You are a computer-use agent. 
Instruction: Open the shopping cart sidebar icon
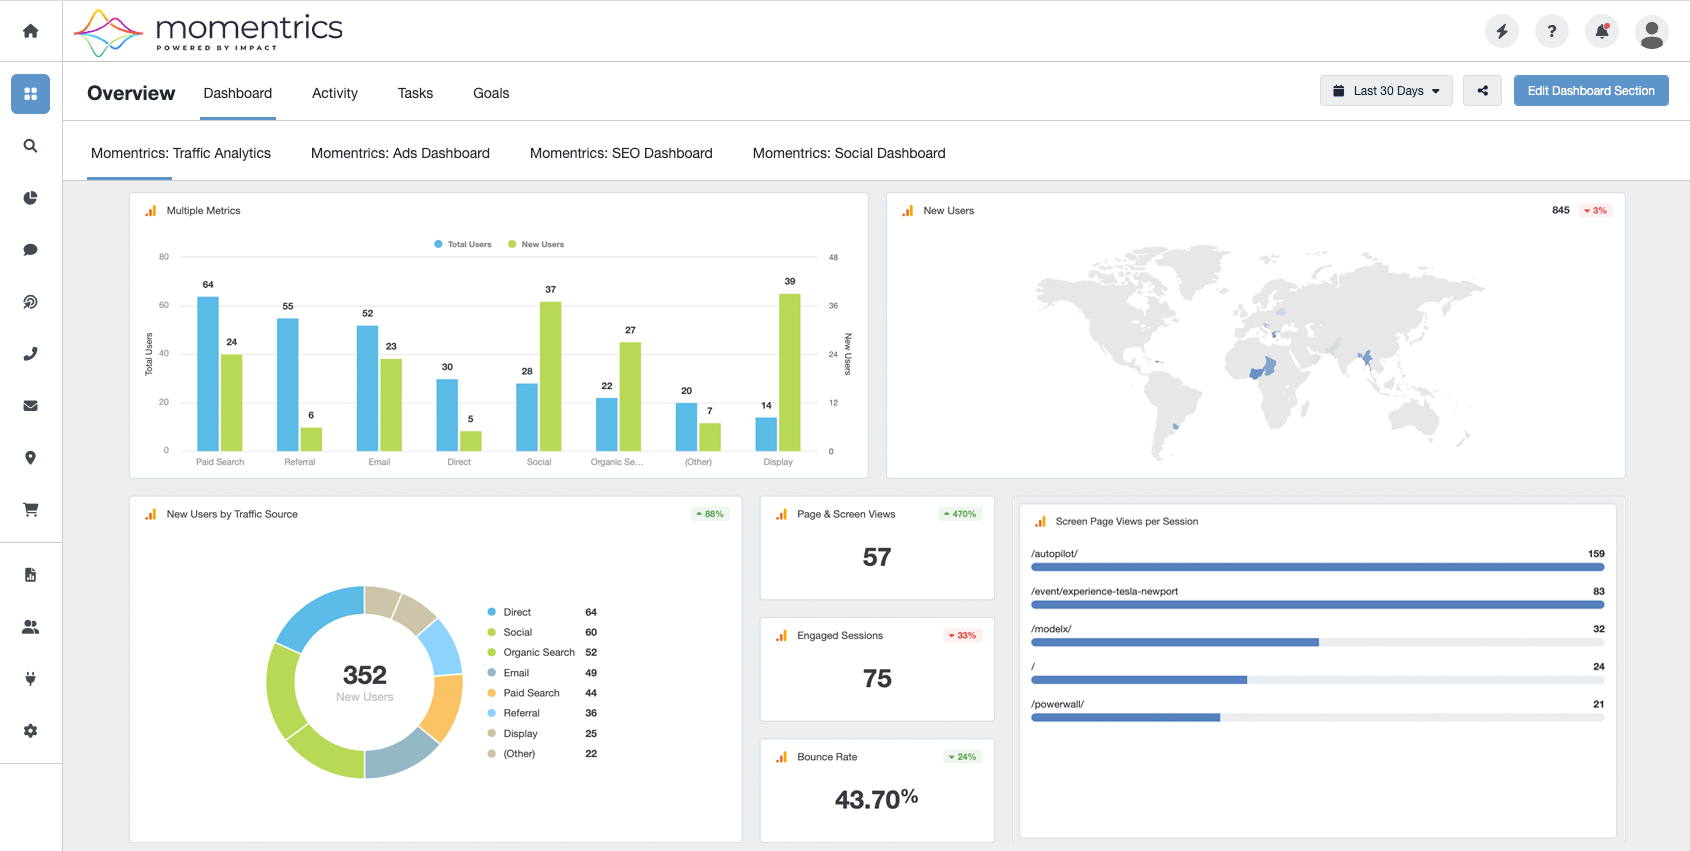(x=30, y=510)
